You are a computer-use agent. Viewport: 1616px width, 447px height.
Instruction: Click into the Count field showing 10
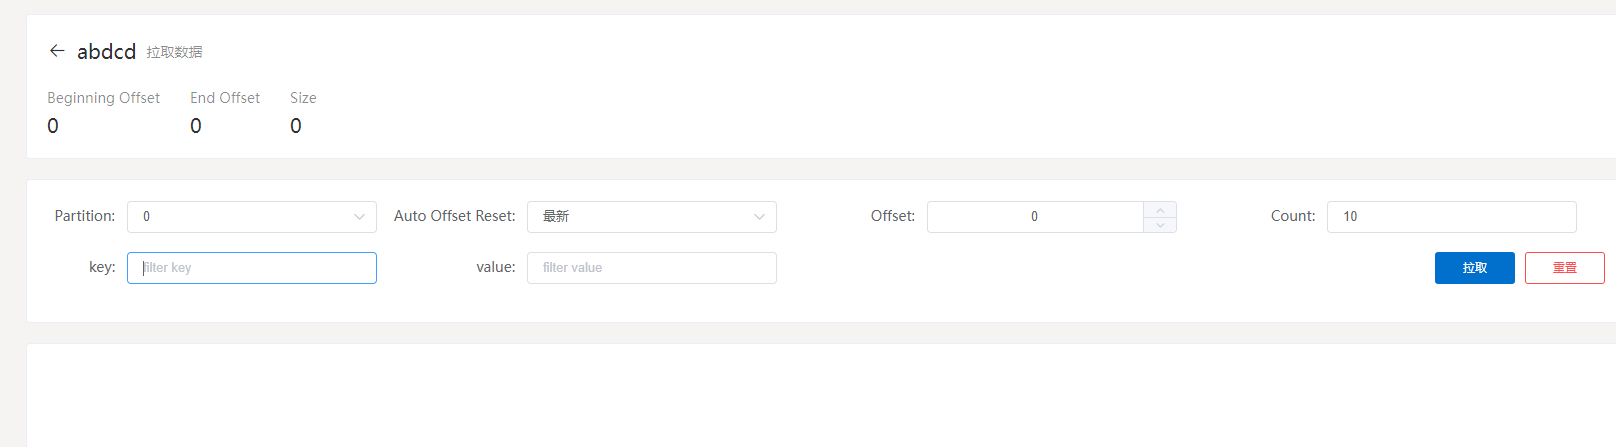pos(1452,217)
